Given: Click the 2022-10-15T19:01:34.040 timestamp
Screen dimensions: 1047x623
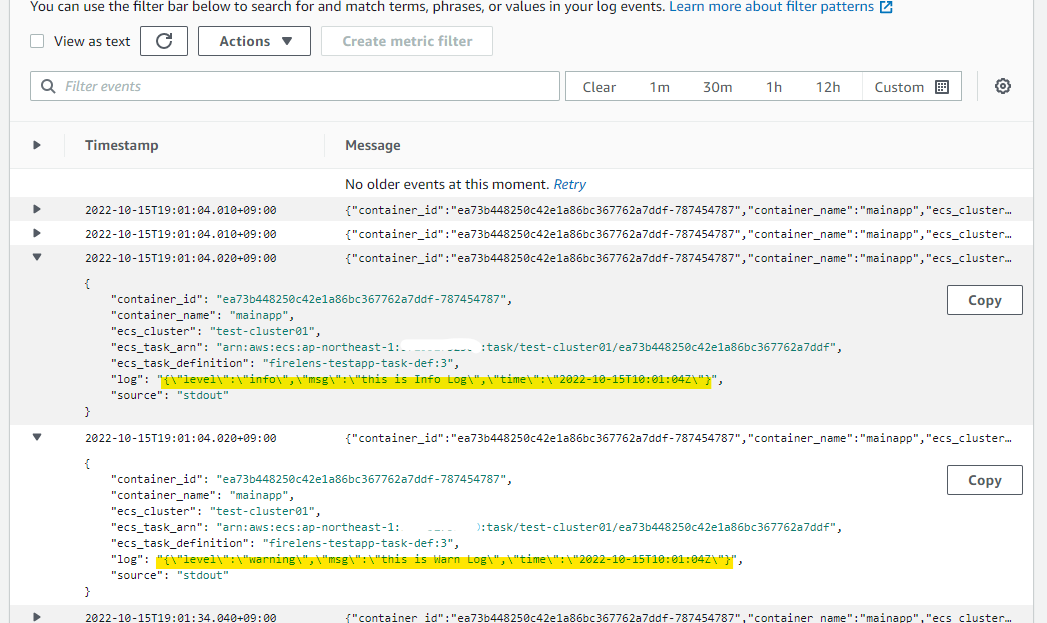Looking at the screenshot, I should coord(180,618).
